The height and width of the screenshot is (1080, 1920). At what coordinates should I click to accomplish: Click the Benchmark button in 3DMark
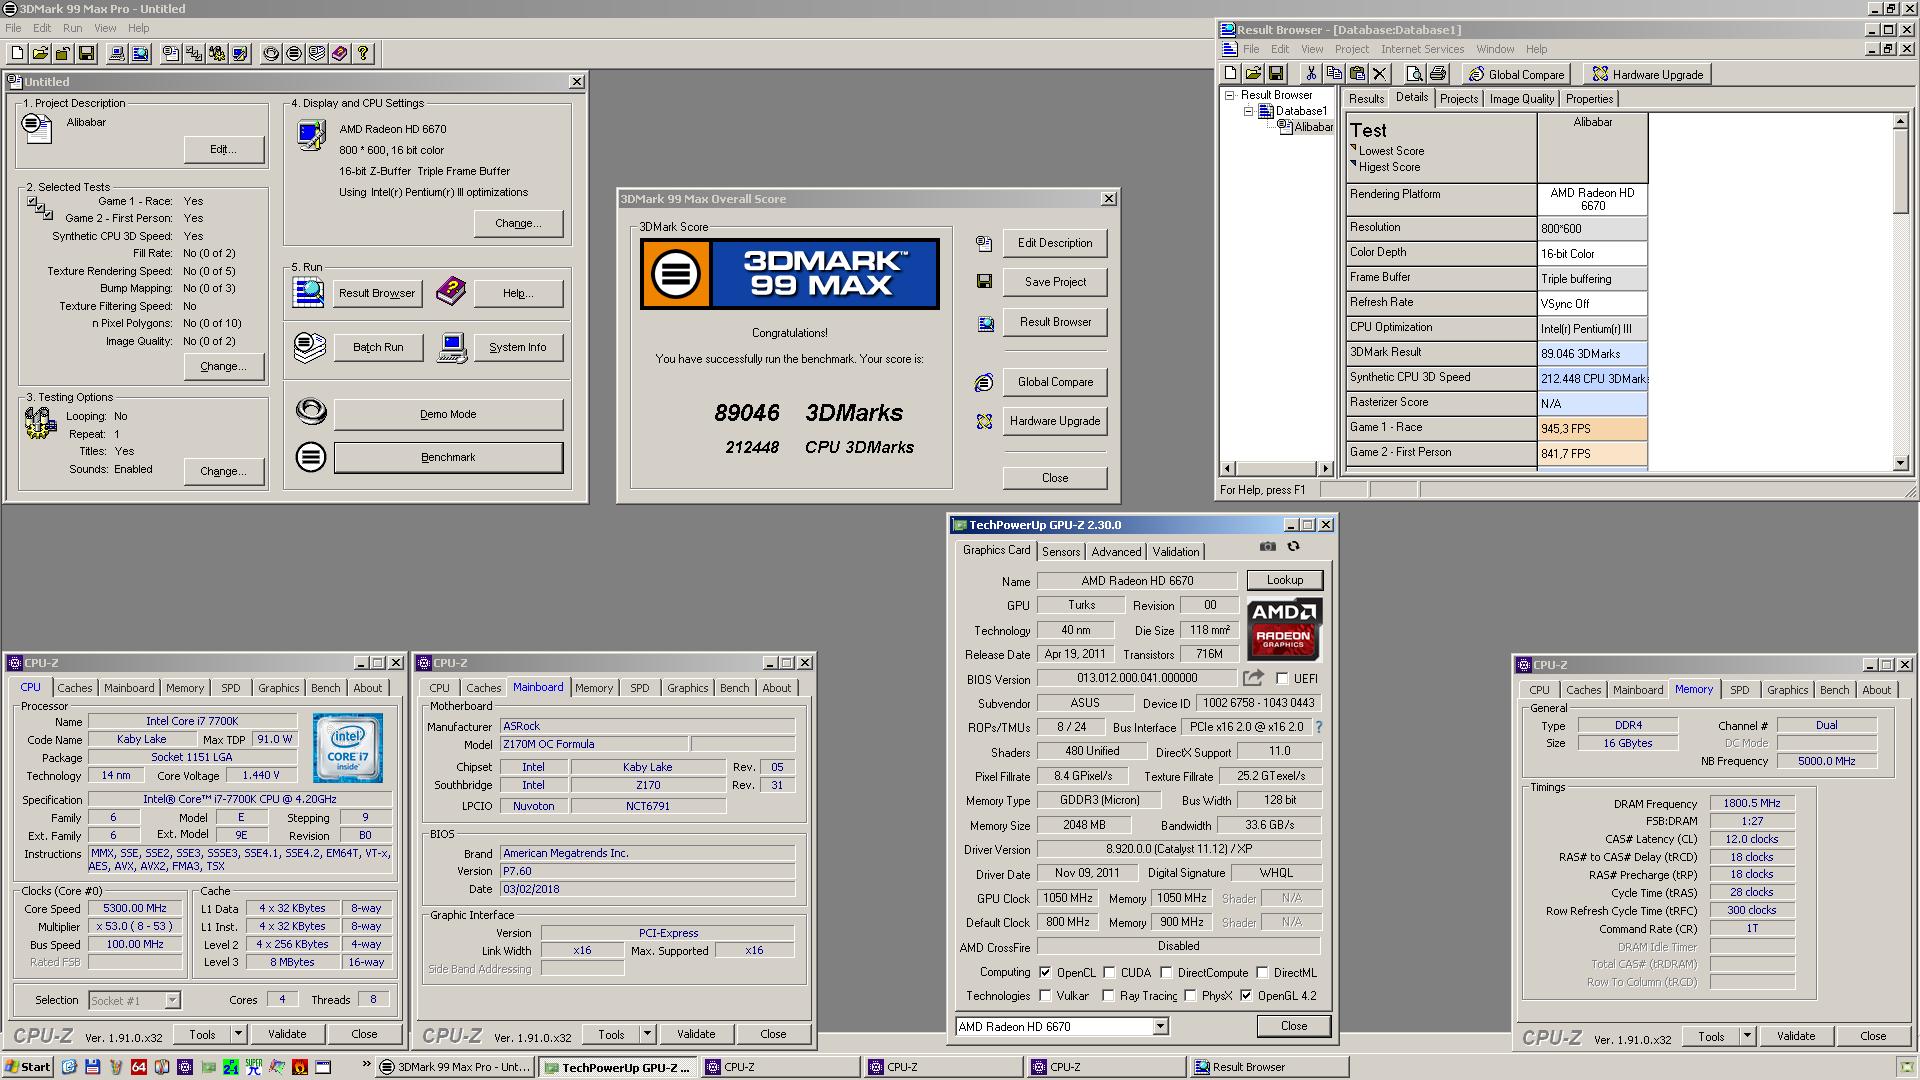tap(448, 457)
